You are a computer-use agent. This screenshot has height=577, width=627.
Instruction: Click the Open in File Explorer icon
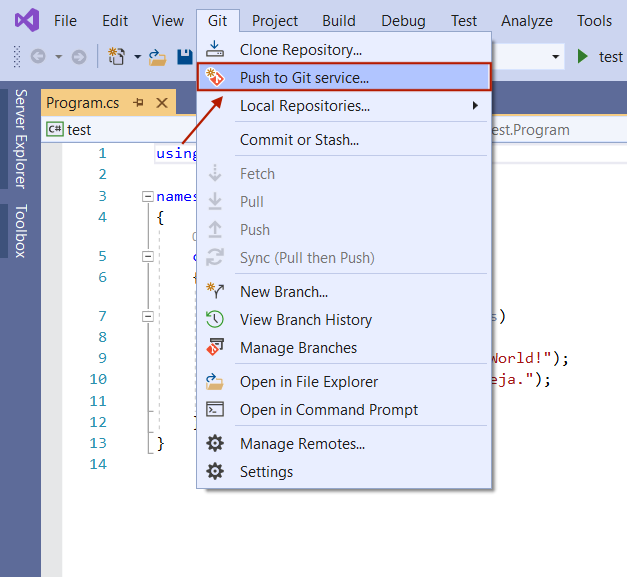point(214,382)
